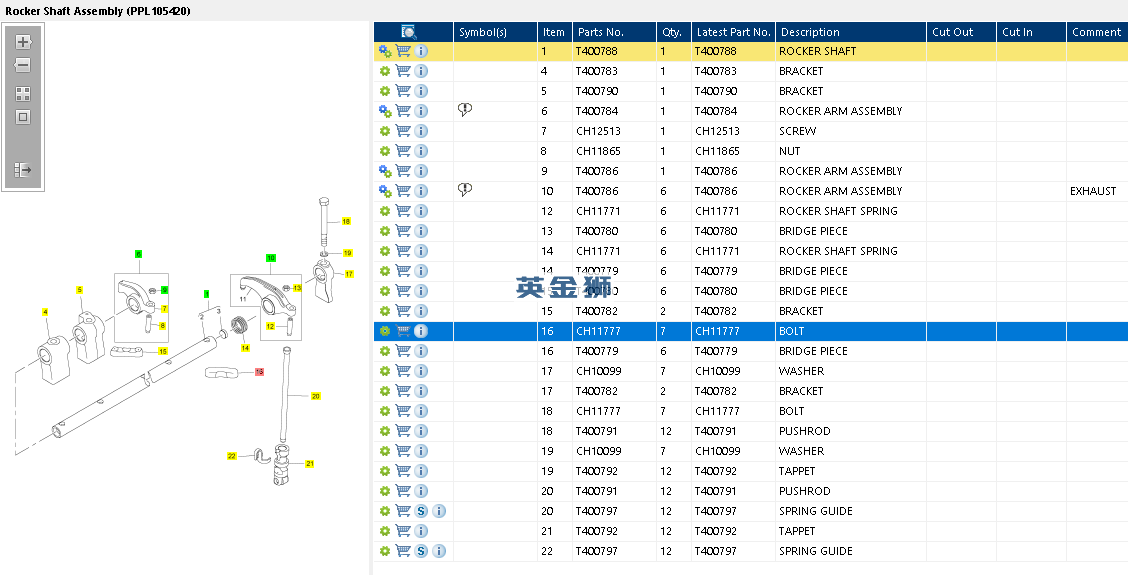Click assembly gears icon for ROCKER SHAFT row
The image size is (1128, 575).
[x=385, y=51]
